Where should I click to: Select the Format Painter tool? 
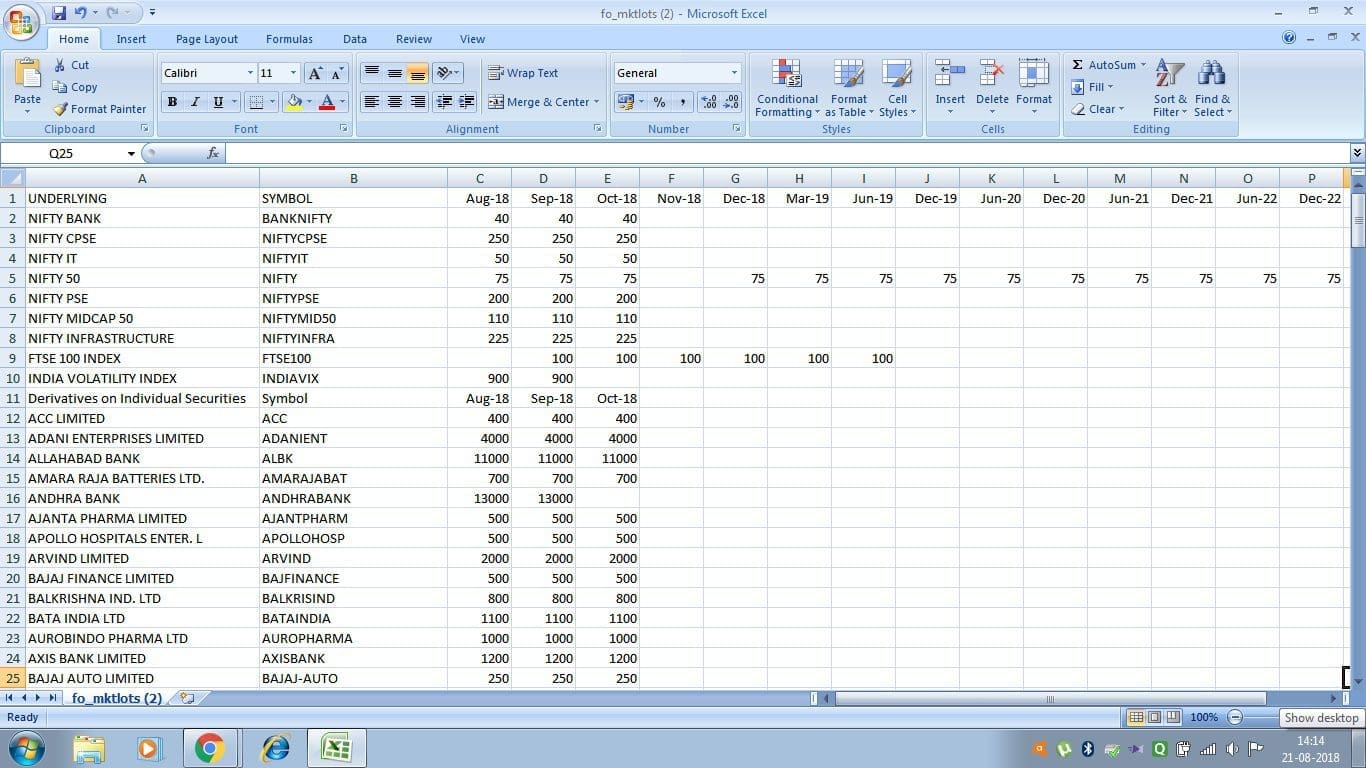point(99,109)
